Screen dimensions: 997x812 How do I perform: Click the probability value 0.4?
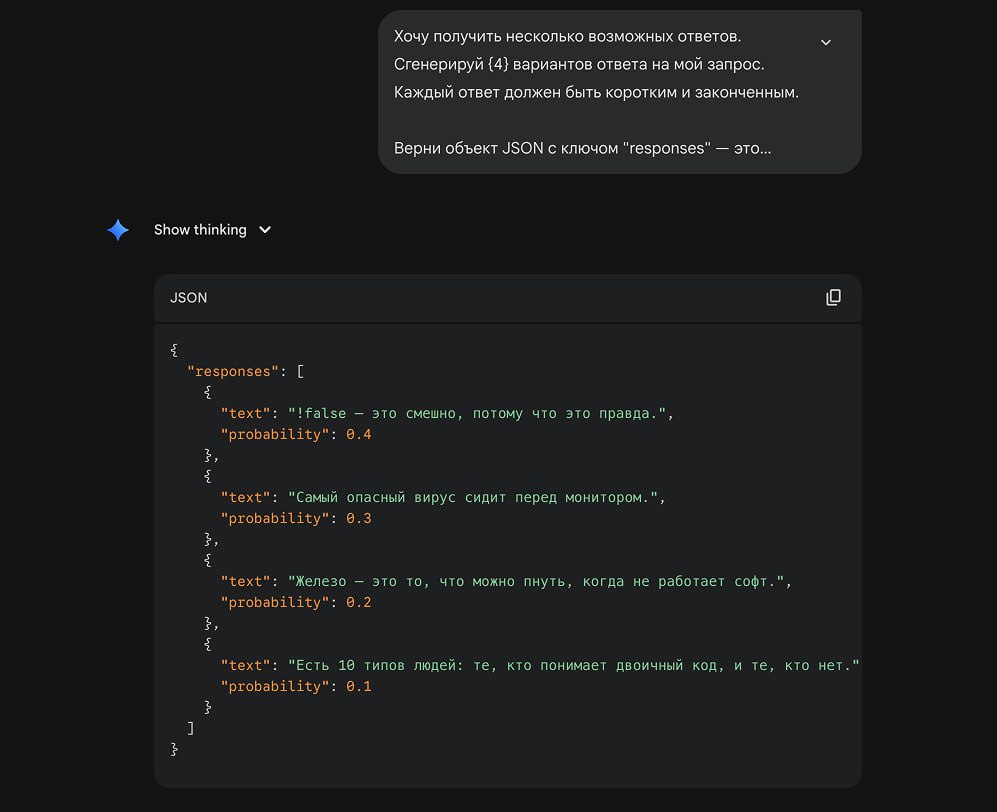[359, 434]
